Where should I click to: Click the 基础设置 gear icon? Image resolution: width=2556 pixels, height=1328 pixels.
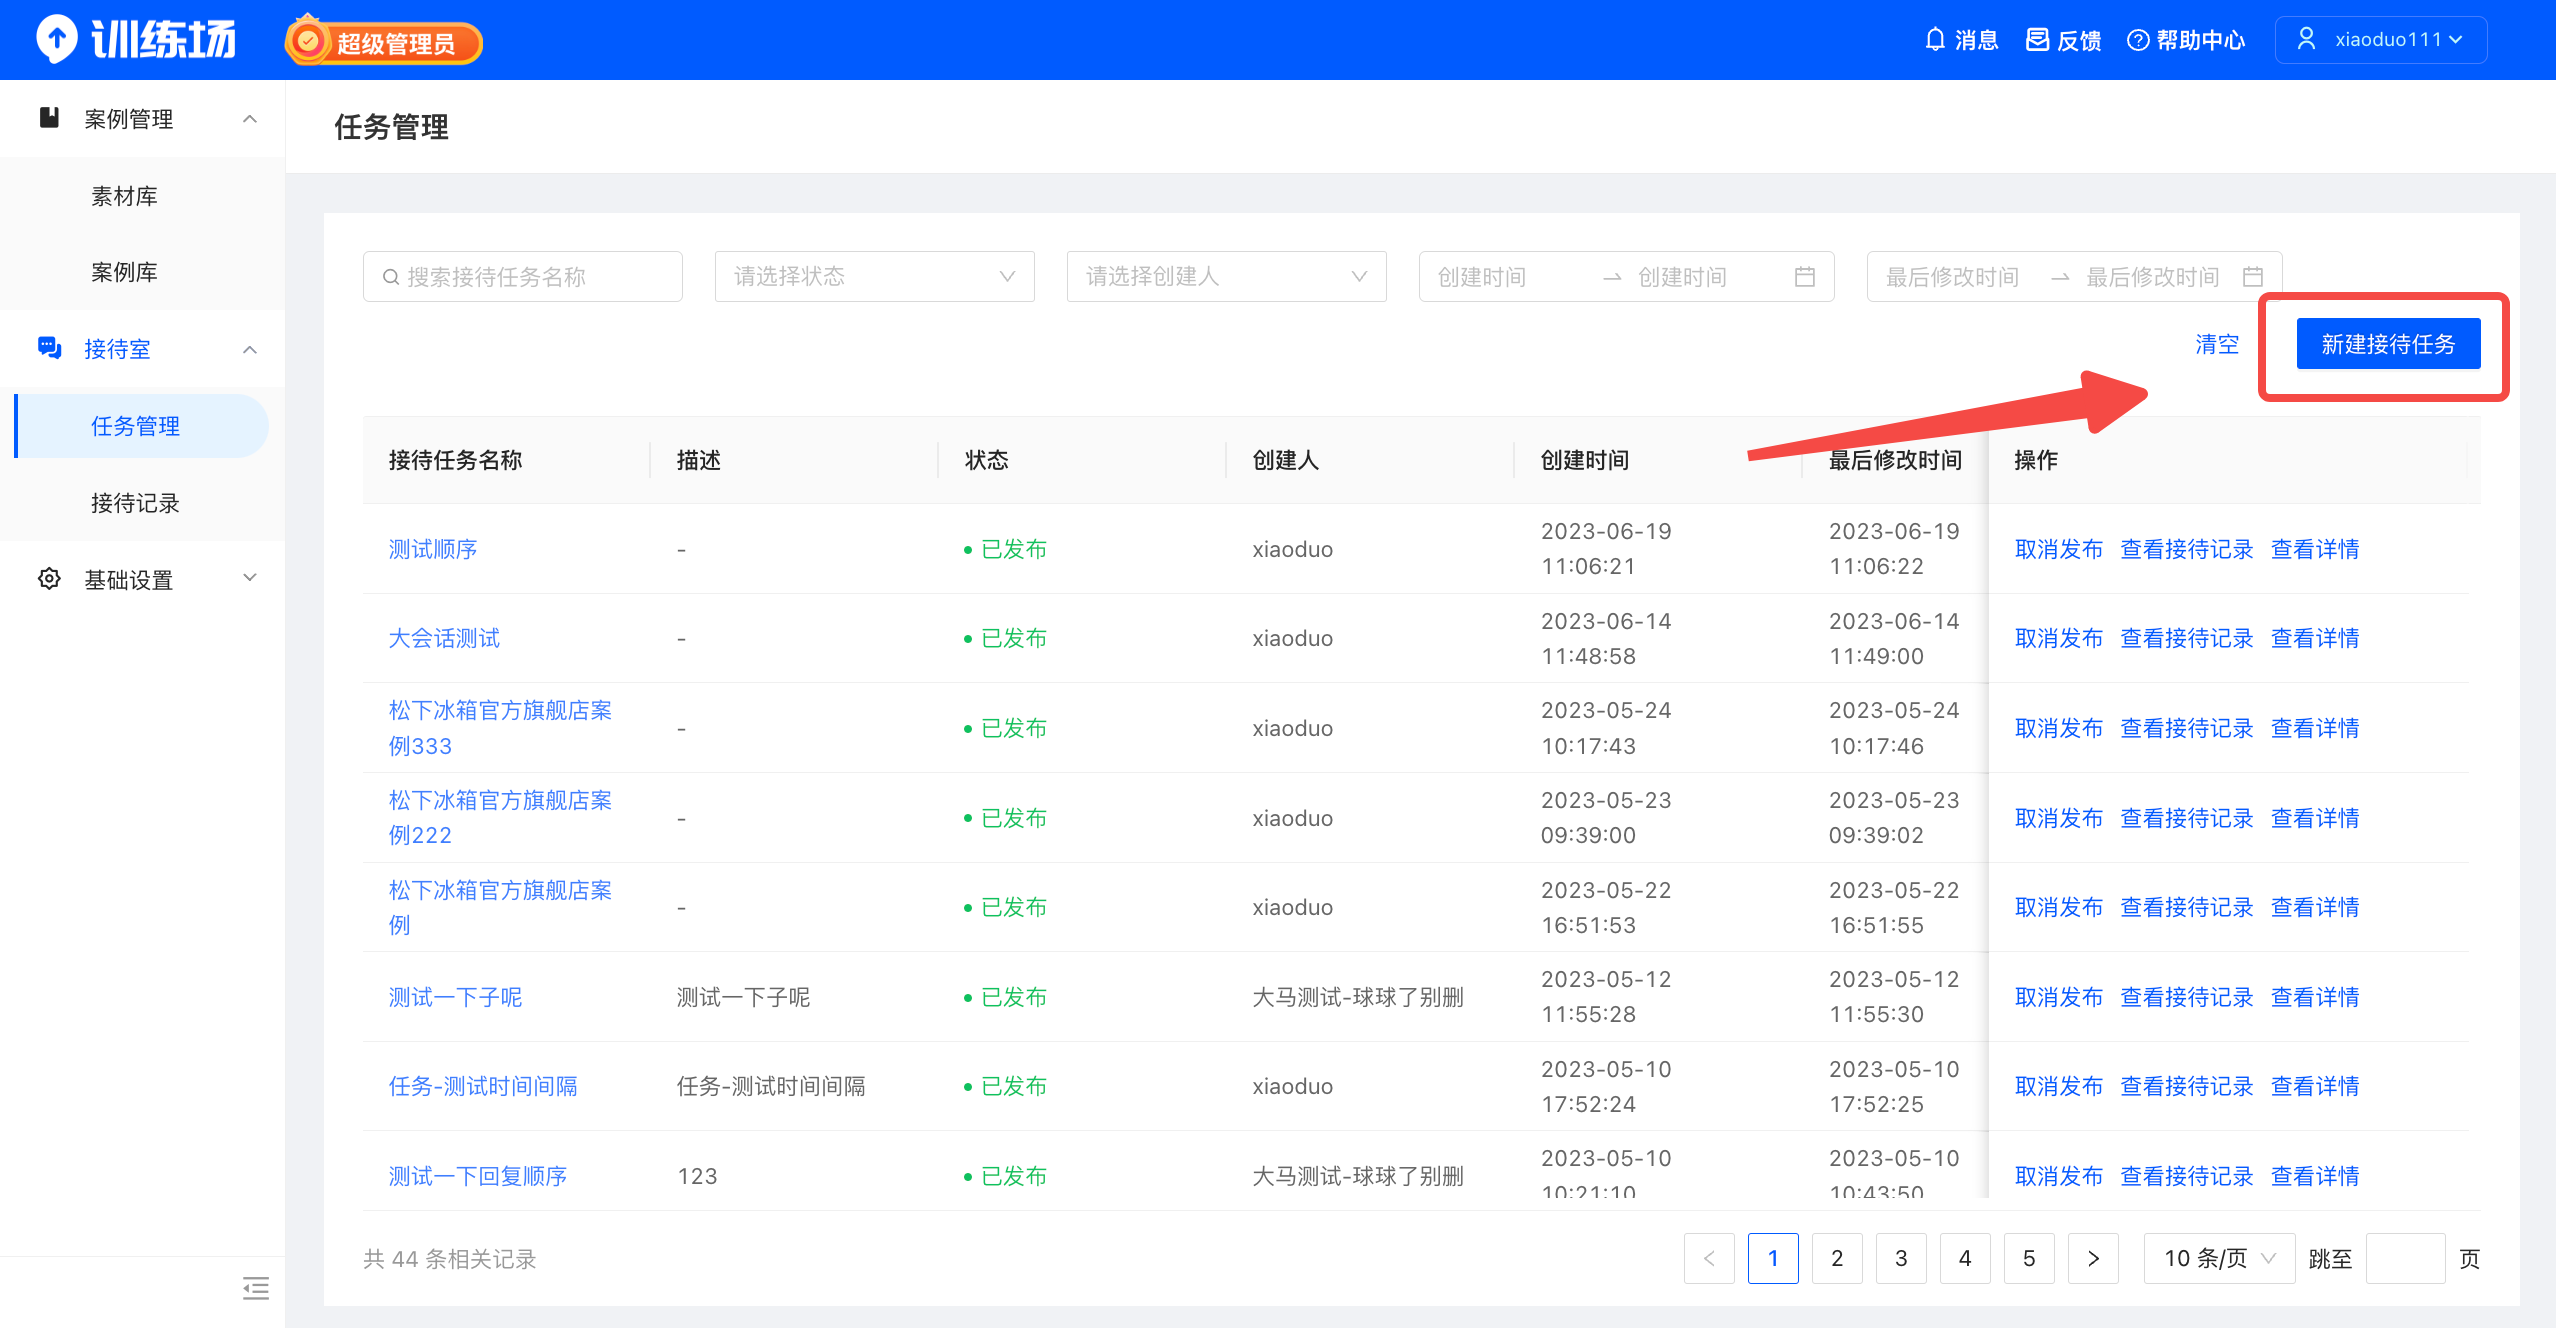pyautogui.click(x=49, y=579)
